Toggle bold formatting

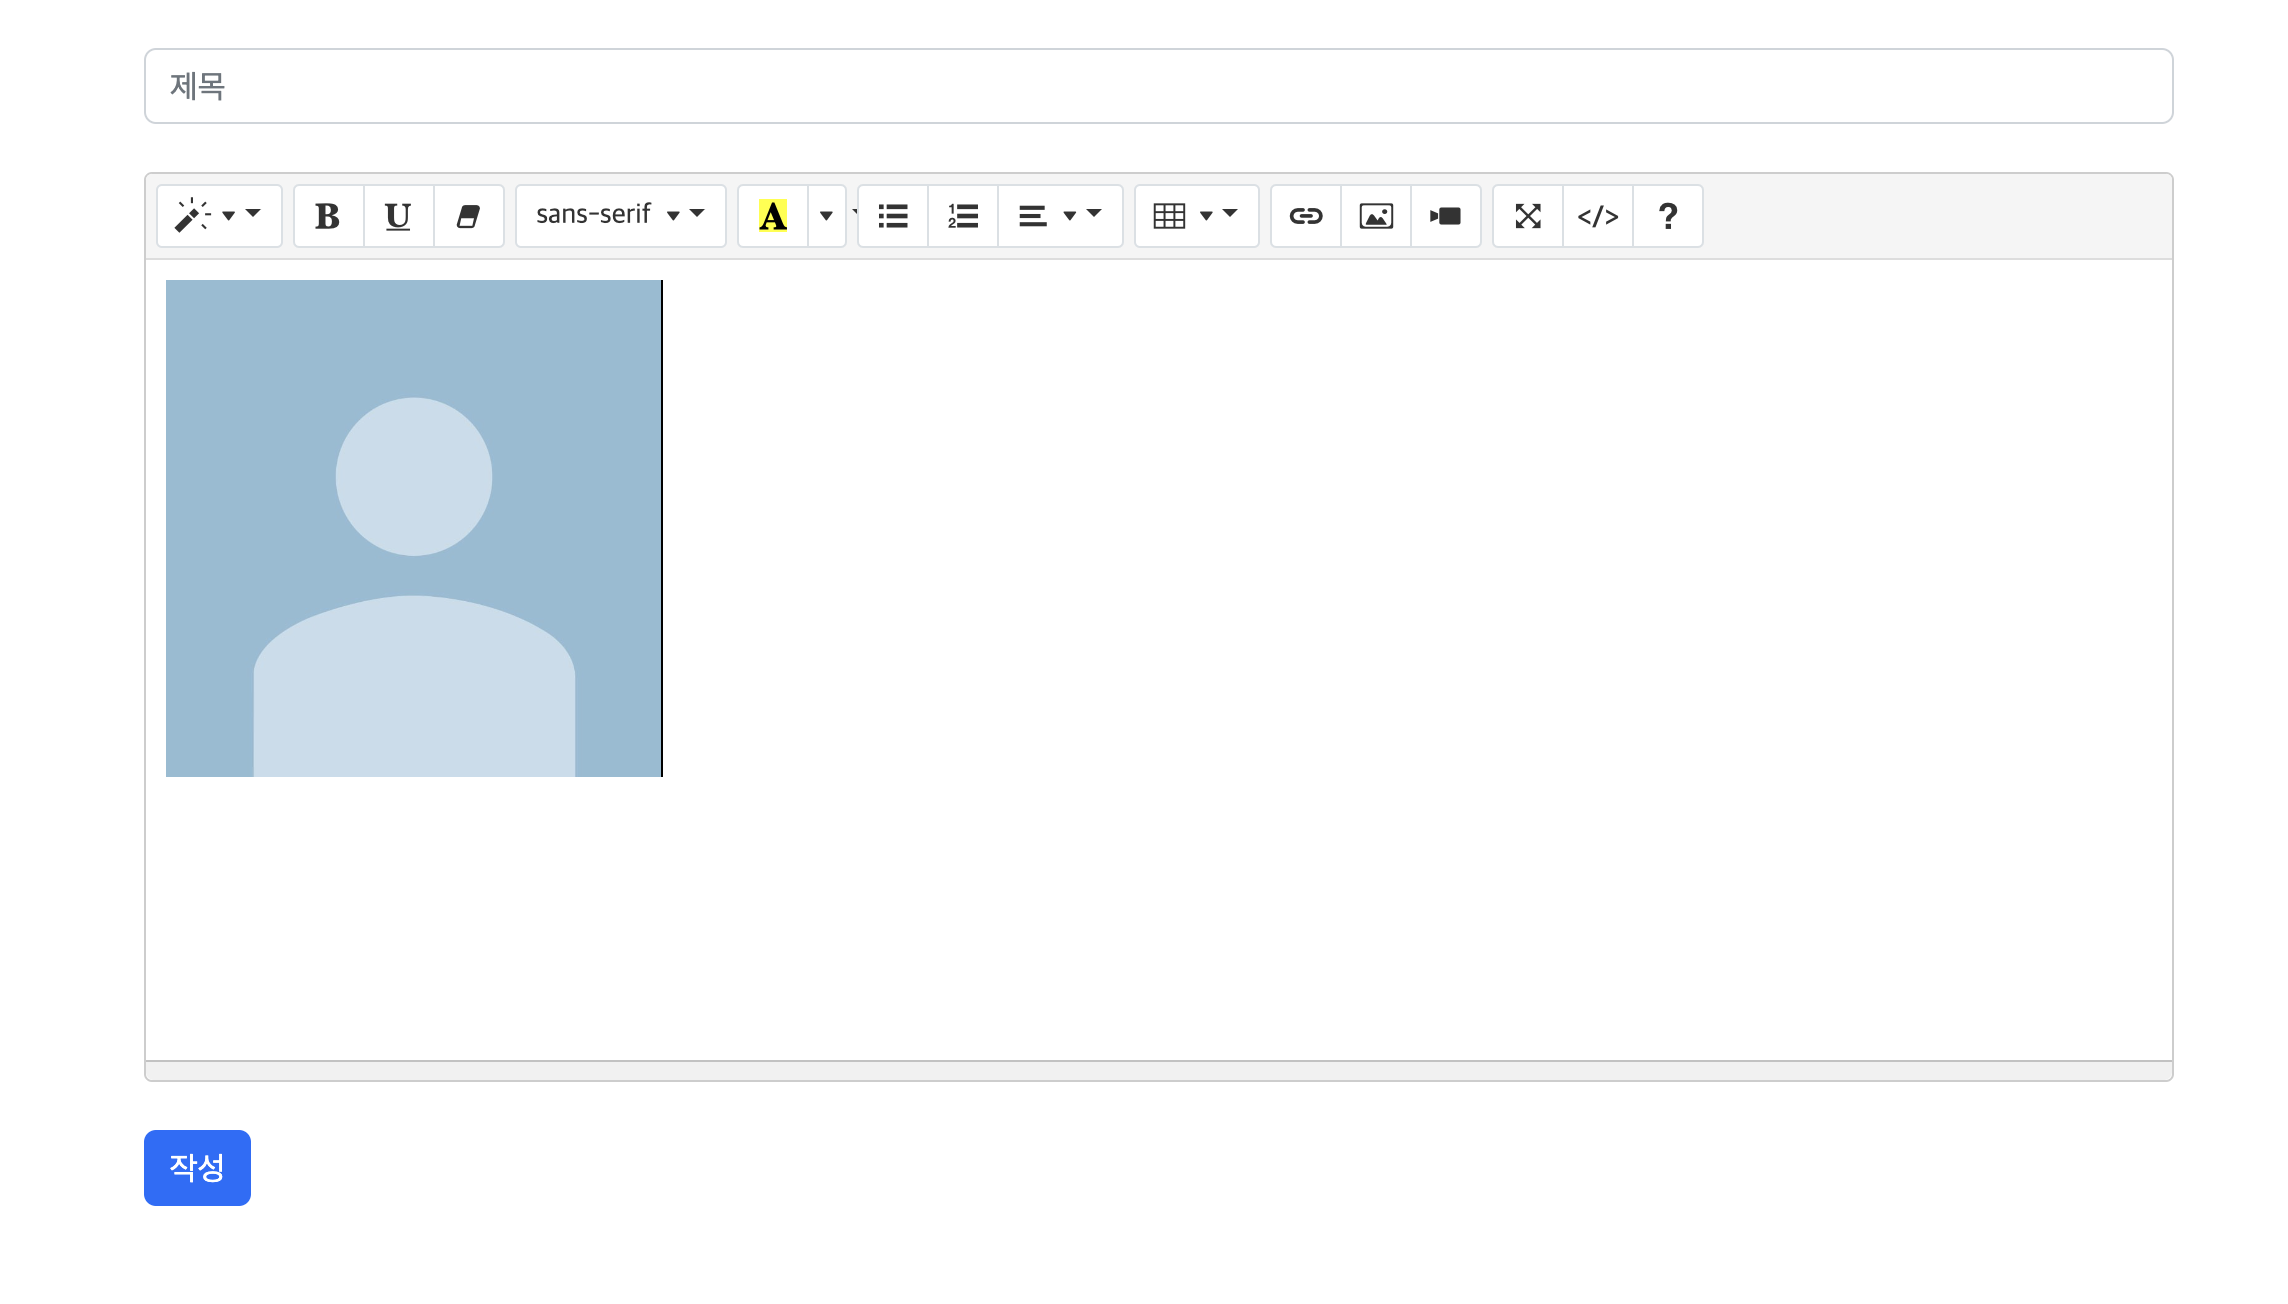point(328,216)
